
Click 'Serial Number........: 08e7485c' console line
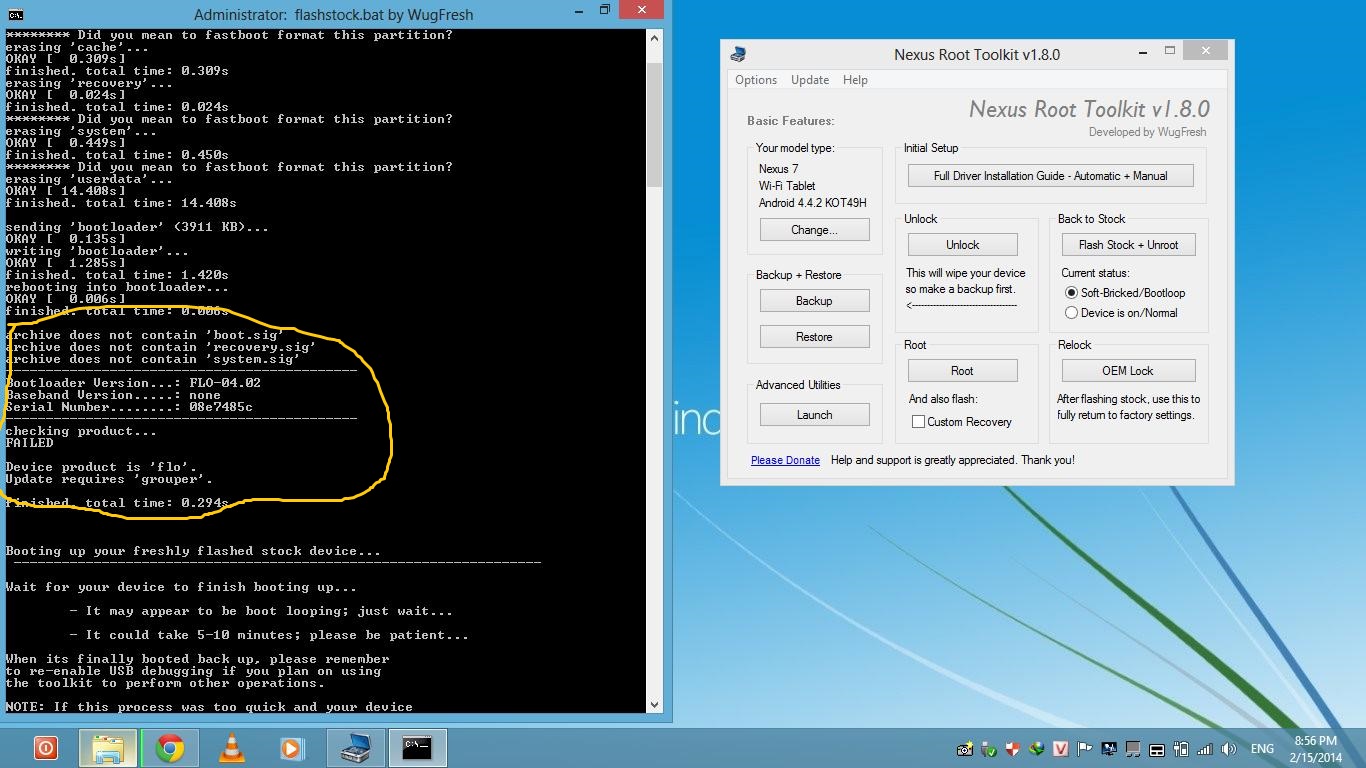click(129, 407)
